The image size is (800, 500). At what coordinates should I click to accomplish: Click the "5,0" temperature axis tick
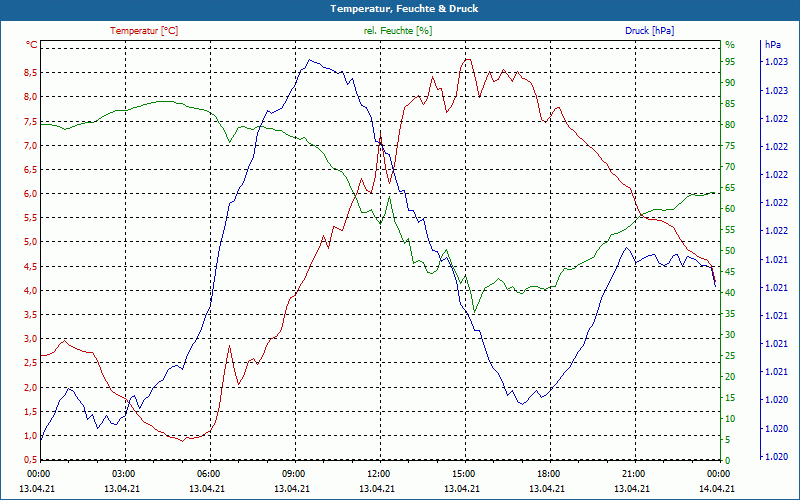coord(30,242)
